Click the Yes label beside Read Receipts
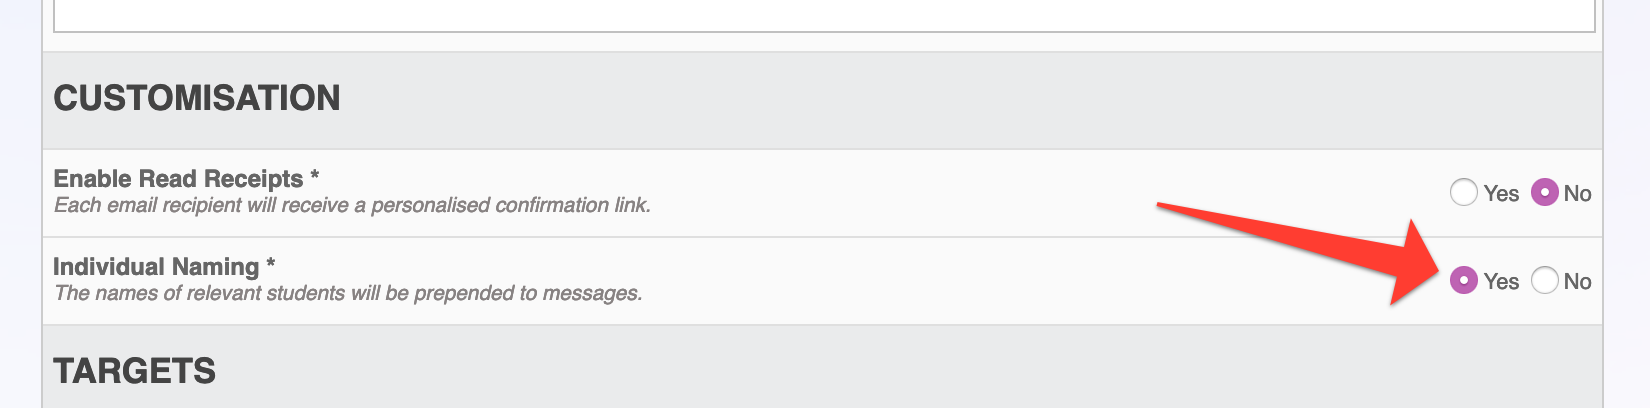The width and height of the screenshot is (1650, 408). (1501, 194)
